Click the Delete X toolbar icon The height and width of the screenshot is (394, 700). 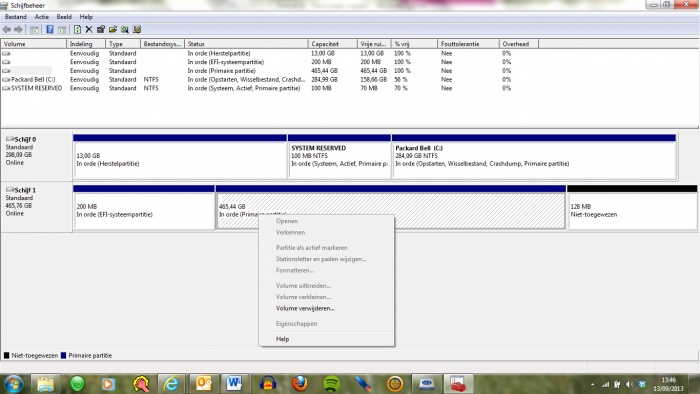(x=89, y=29)
